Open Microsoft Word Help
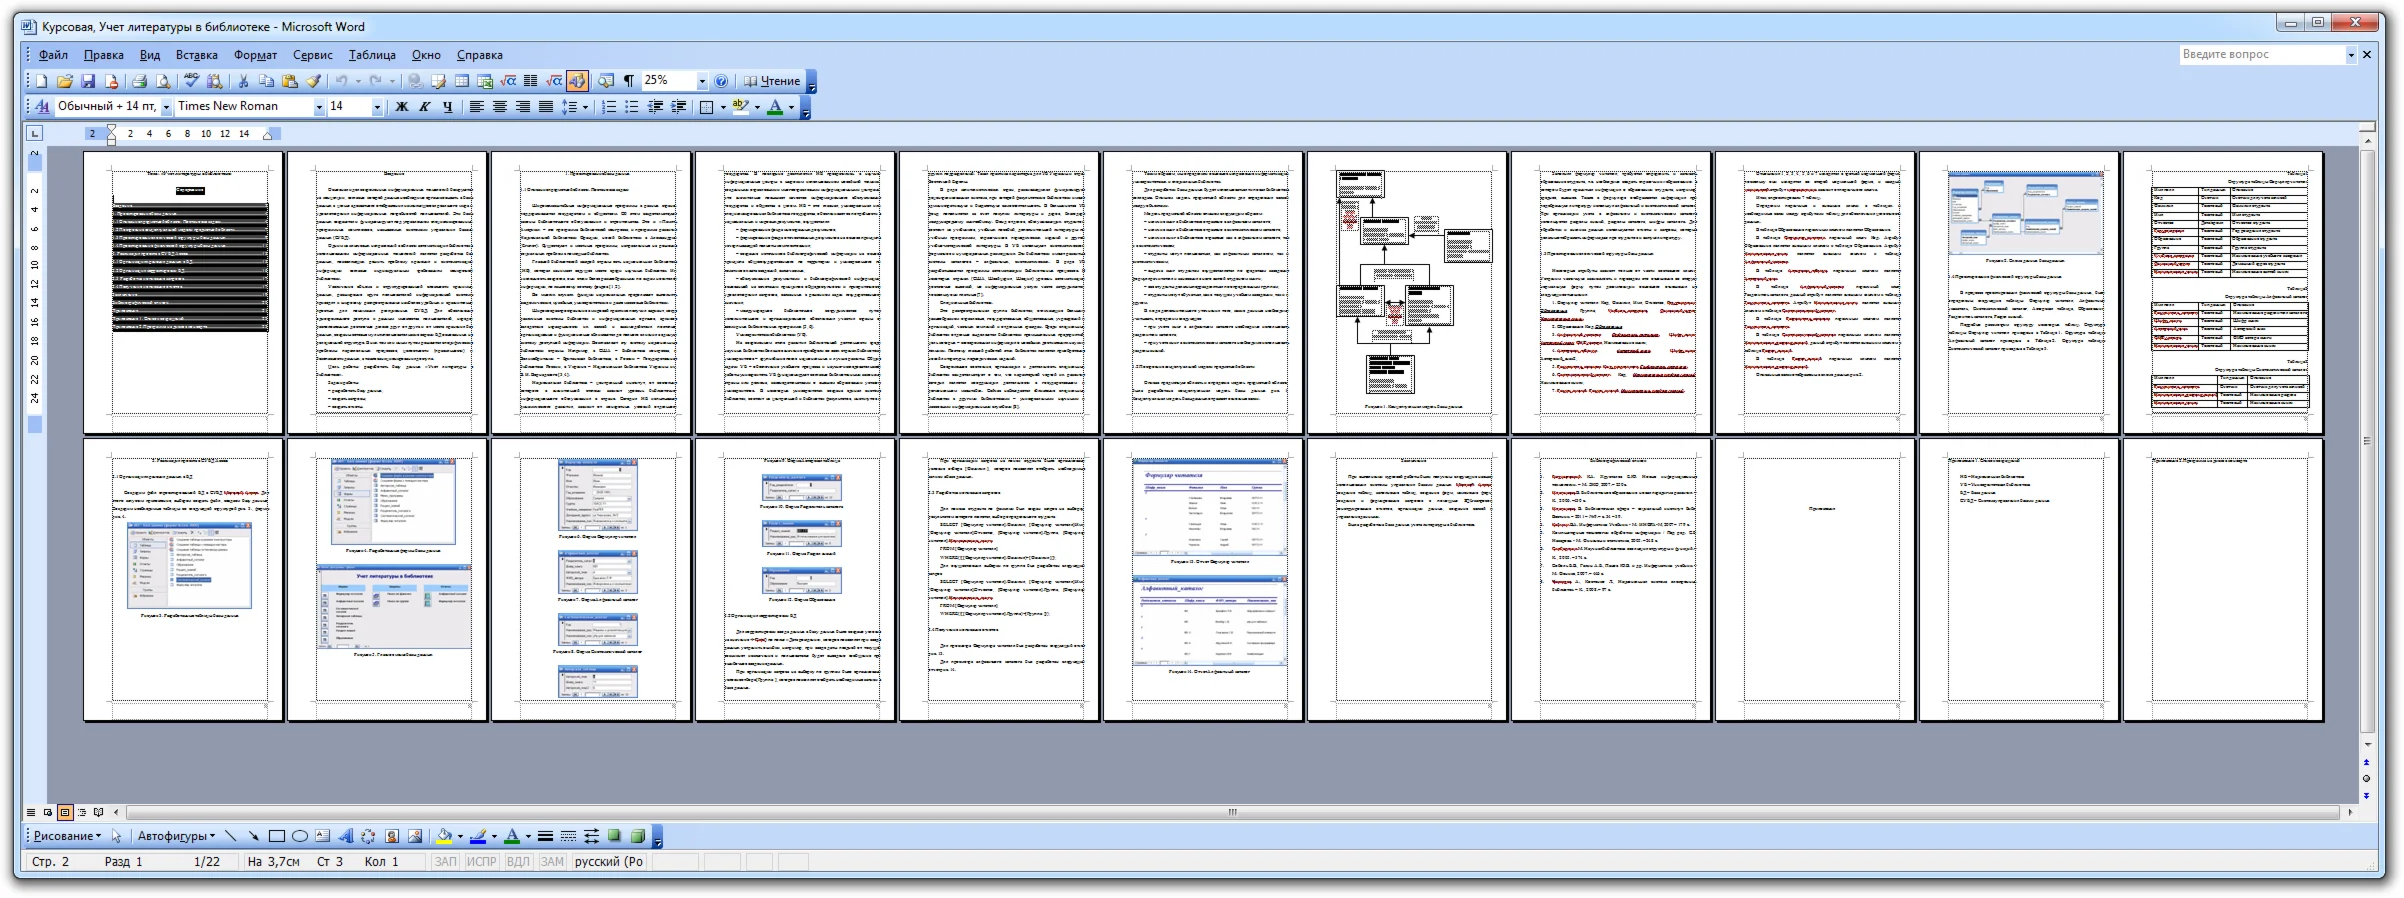 coord(721,81)
